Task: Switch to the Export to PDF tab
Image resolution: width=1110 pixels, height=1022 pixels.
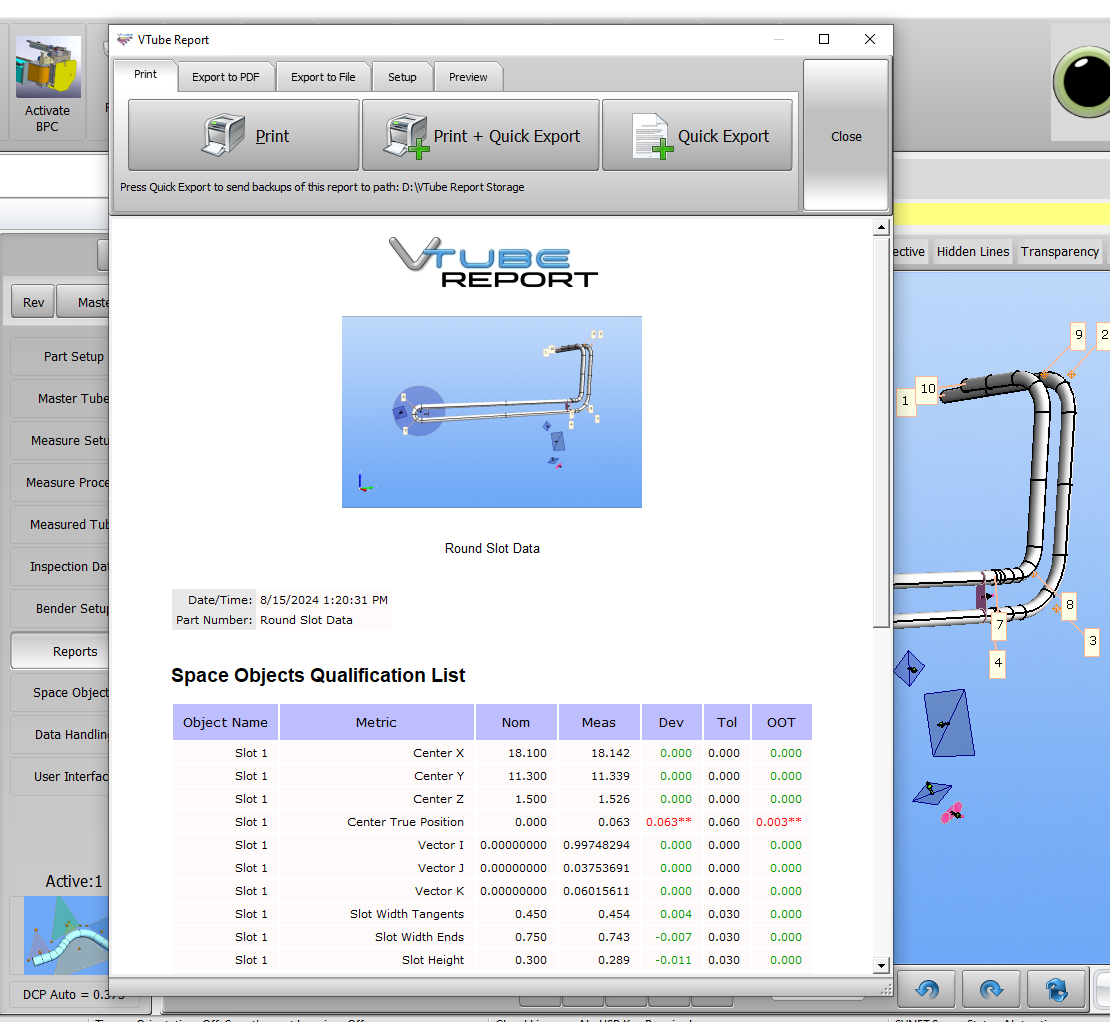Action: coord(226,77)
